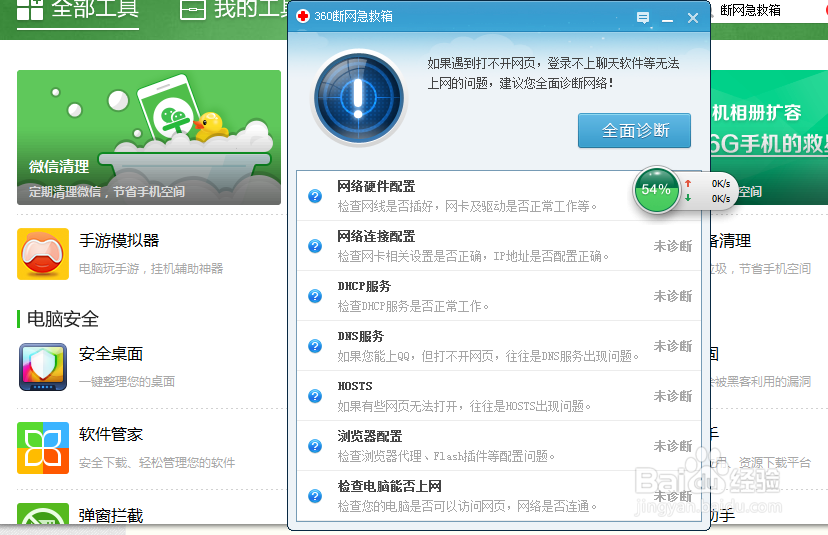The image size is (828, 535).
Task: Click the red cross 360断网急救箱 logo
Action: pos(303,16)
